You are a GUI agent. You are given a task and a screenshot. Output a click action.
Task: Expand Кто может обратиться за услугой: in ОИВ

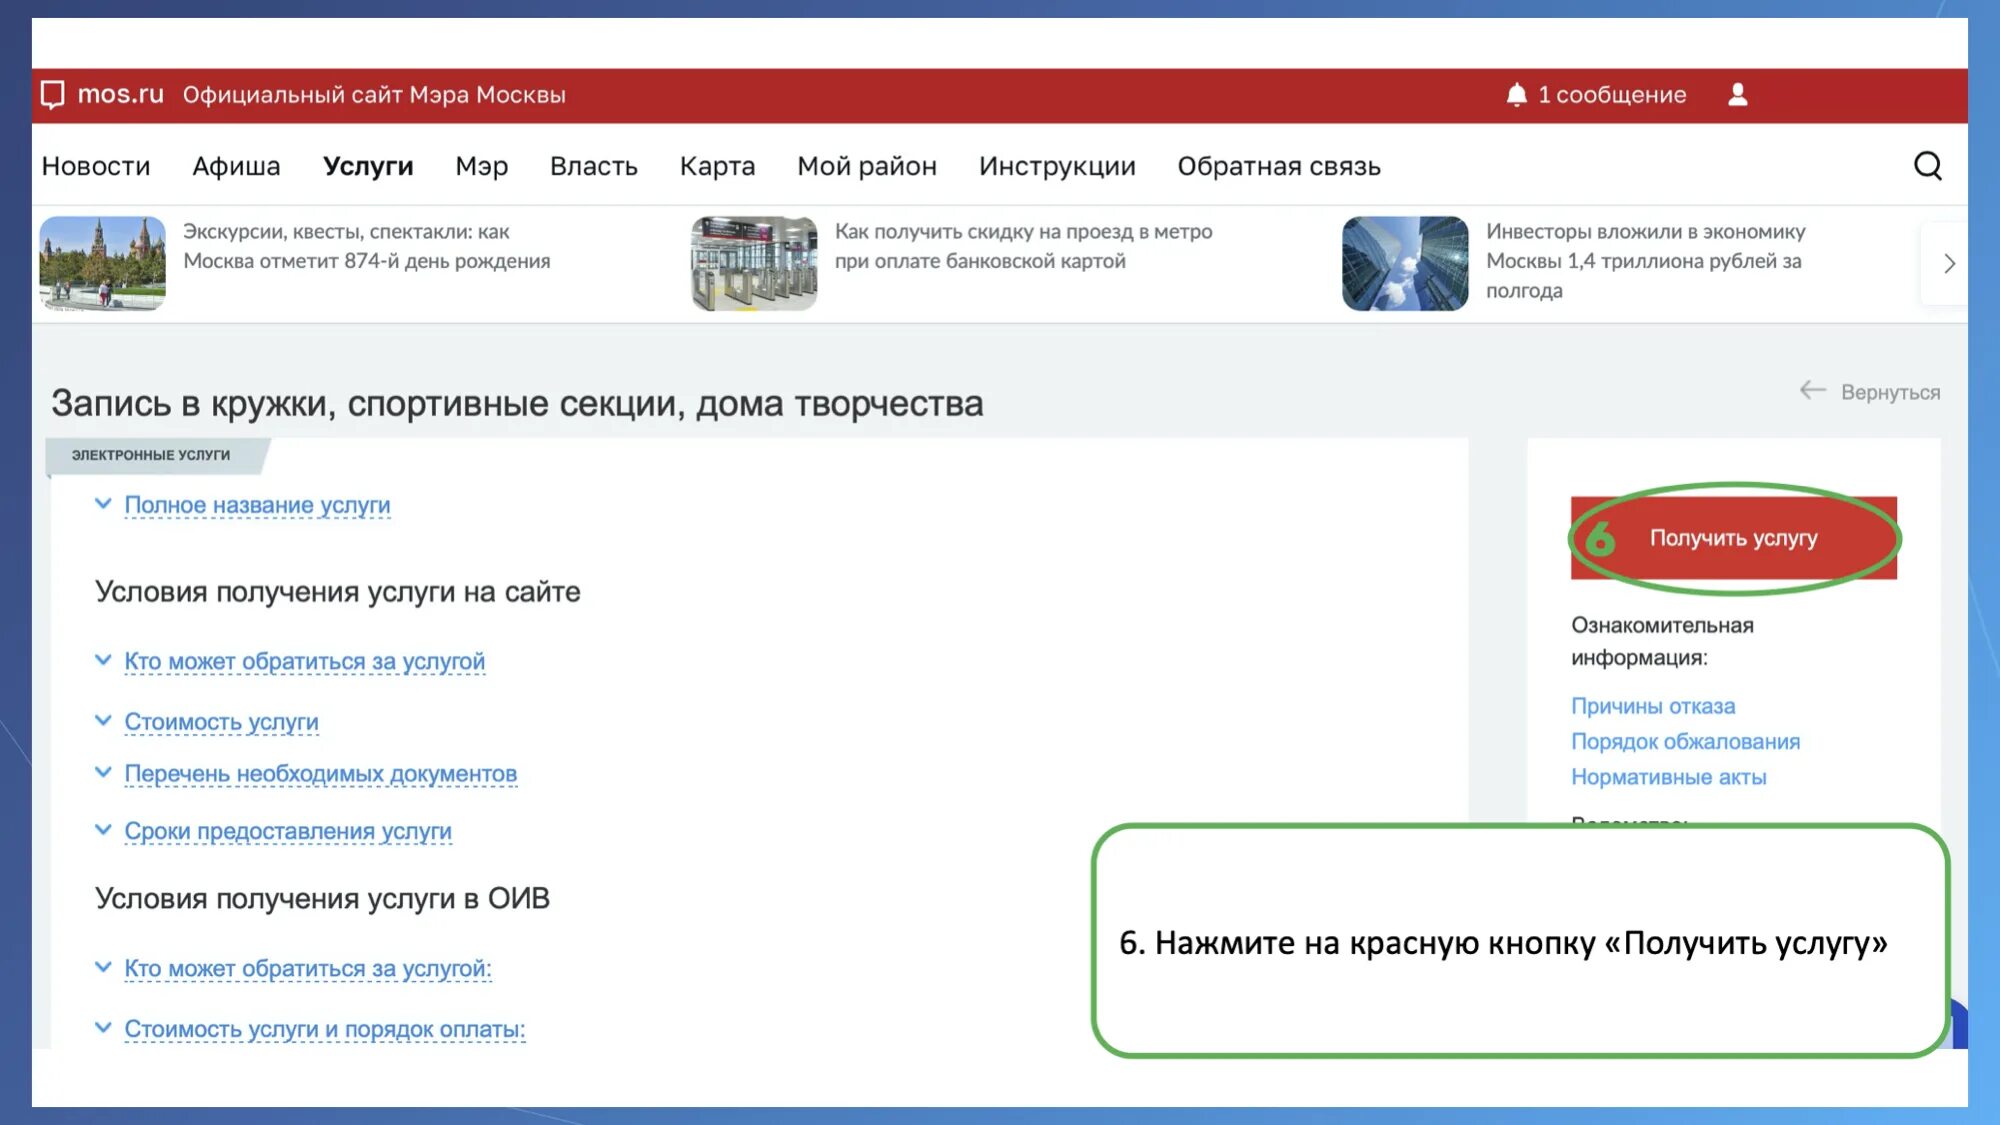[x=308, y=969]
